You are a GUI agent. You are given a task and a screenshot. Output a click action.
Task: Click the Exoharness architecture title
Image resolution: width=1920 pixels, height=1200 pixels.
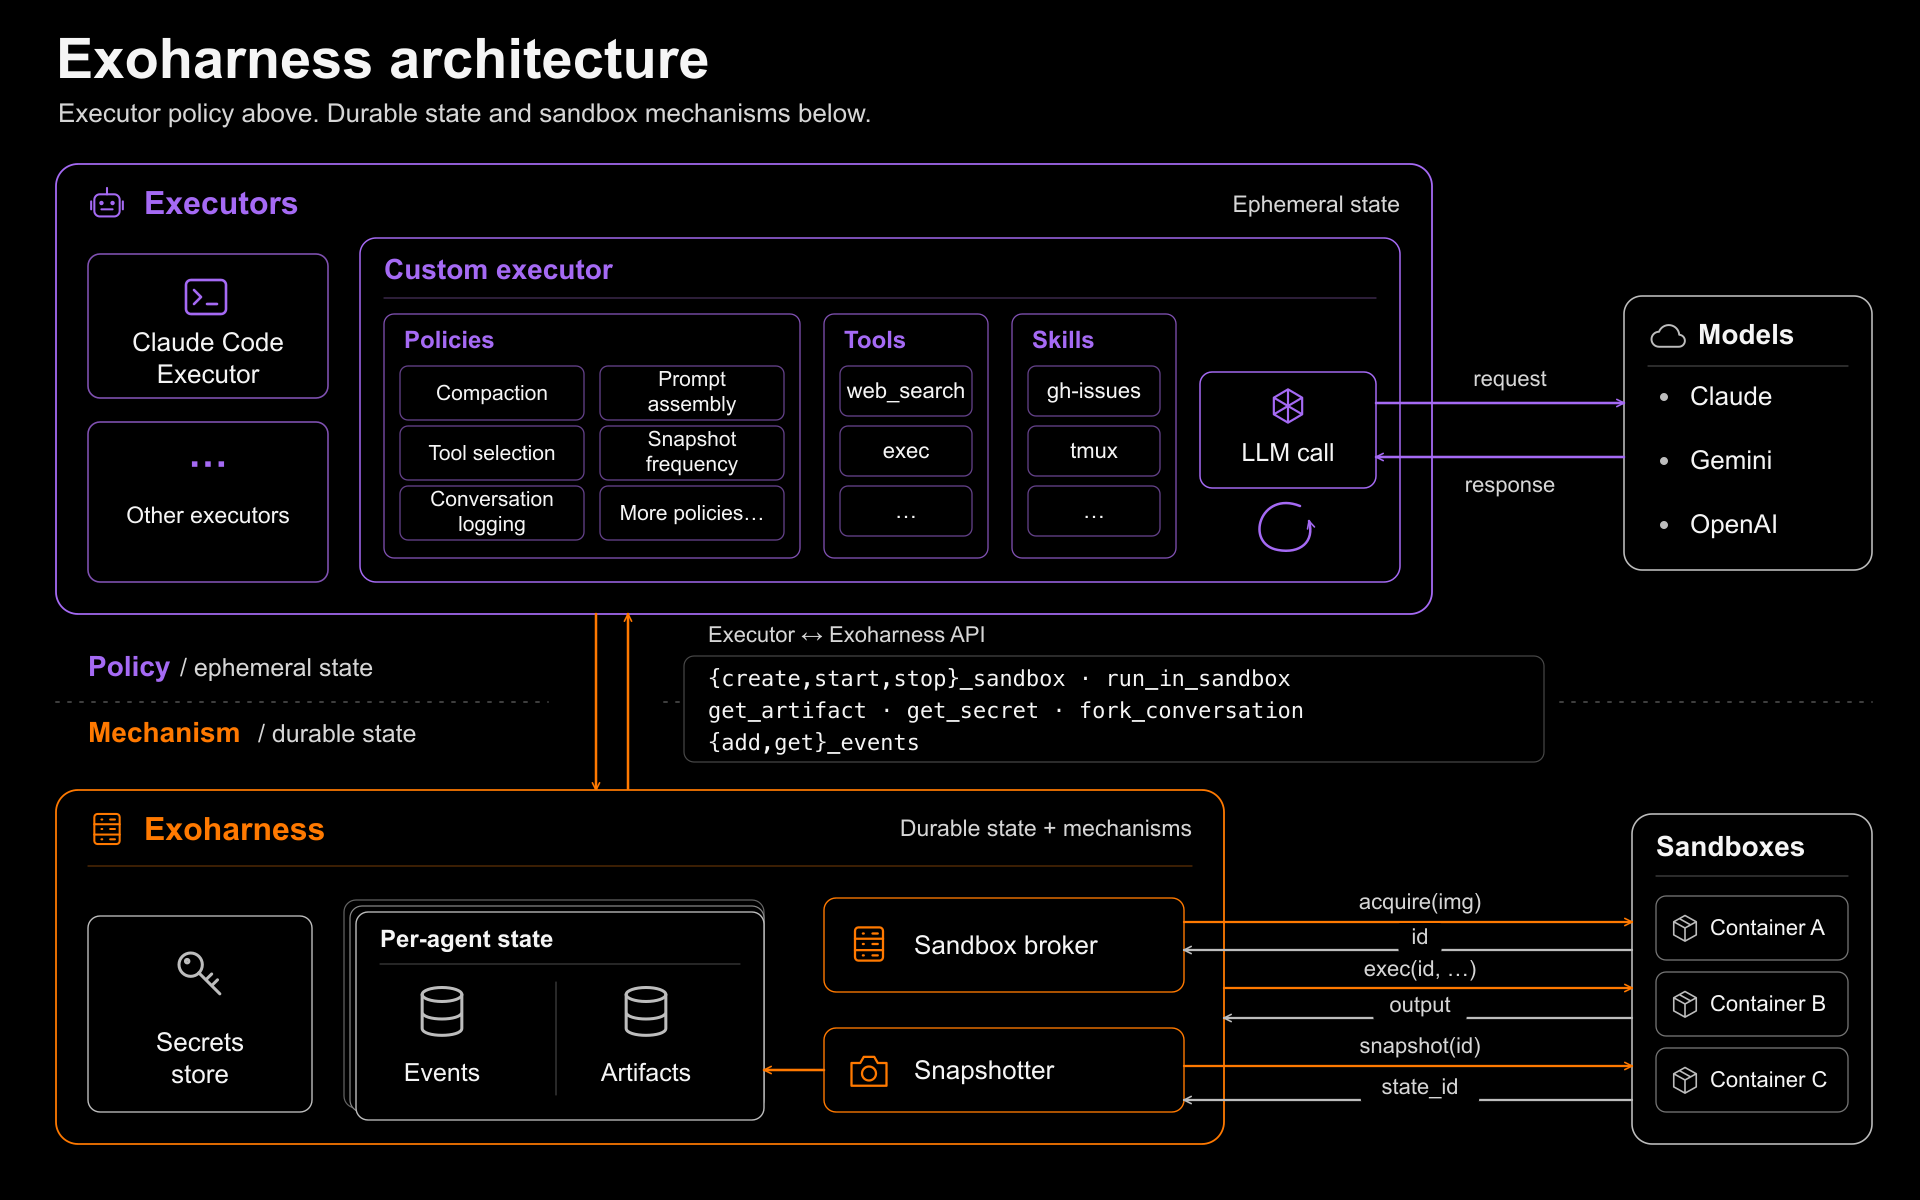pyautogui.click(x=383, y=59)
